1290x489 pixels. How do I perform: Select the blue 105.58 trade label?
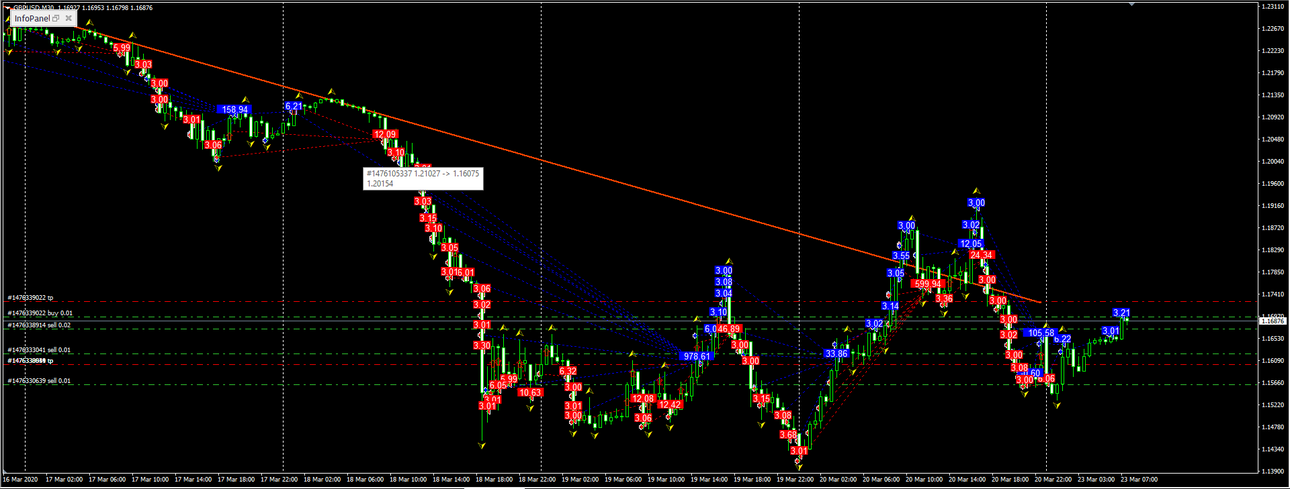pos(1042,332)
